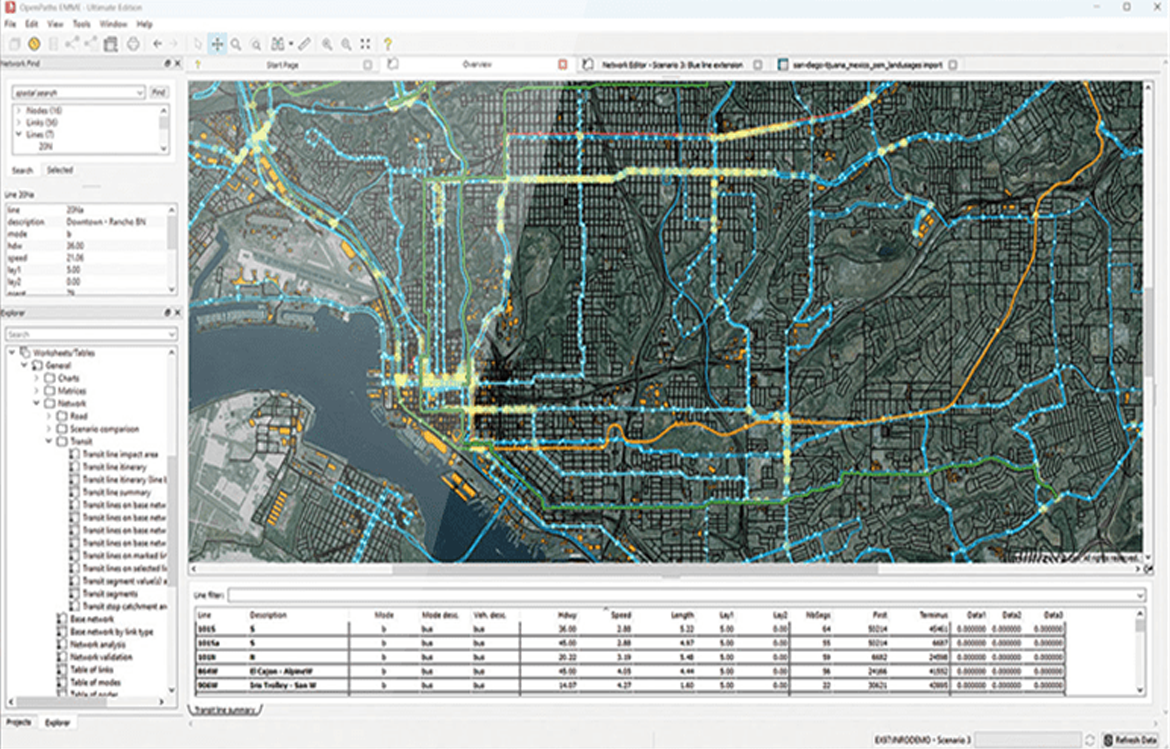Click the Transit line summary bottom tab
1170x749 pixels.
[224, 710]
